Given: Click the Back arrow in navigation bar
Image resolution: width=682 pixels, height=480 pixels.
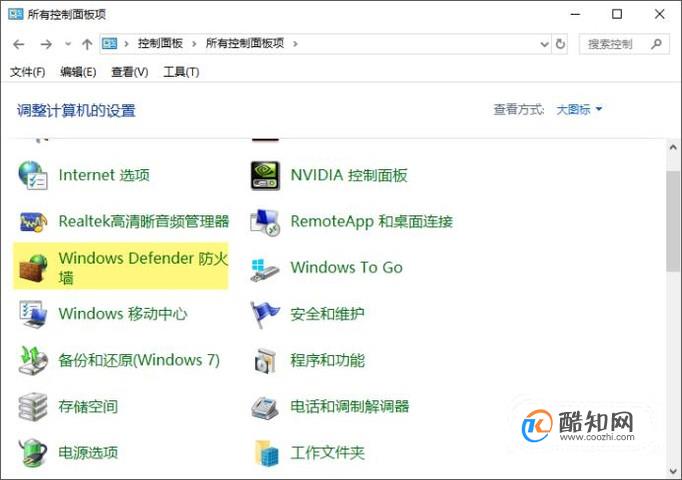Looking at the screenshot, I should (x=19, y=44).
